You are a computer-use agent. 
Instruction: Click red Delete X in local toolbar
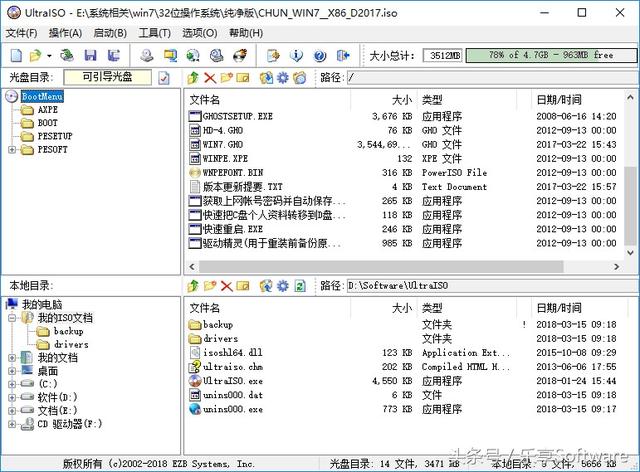227,286
